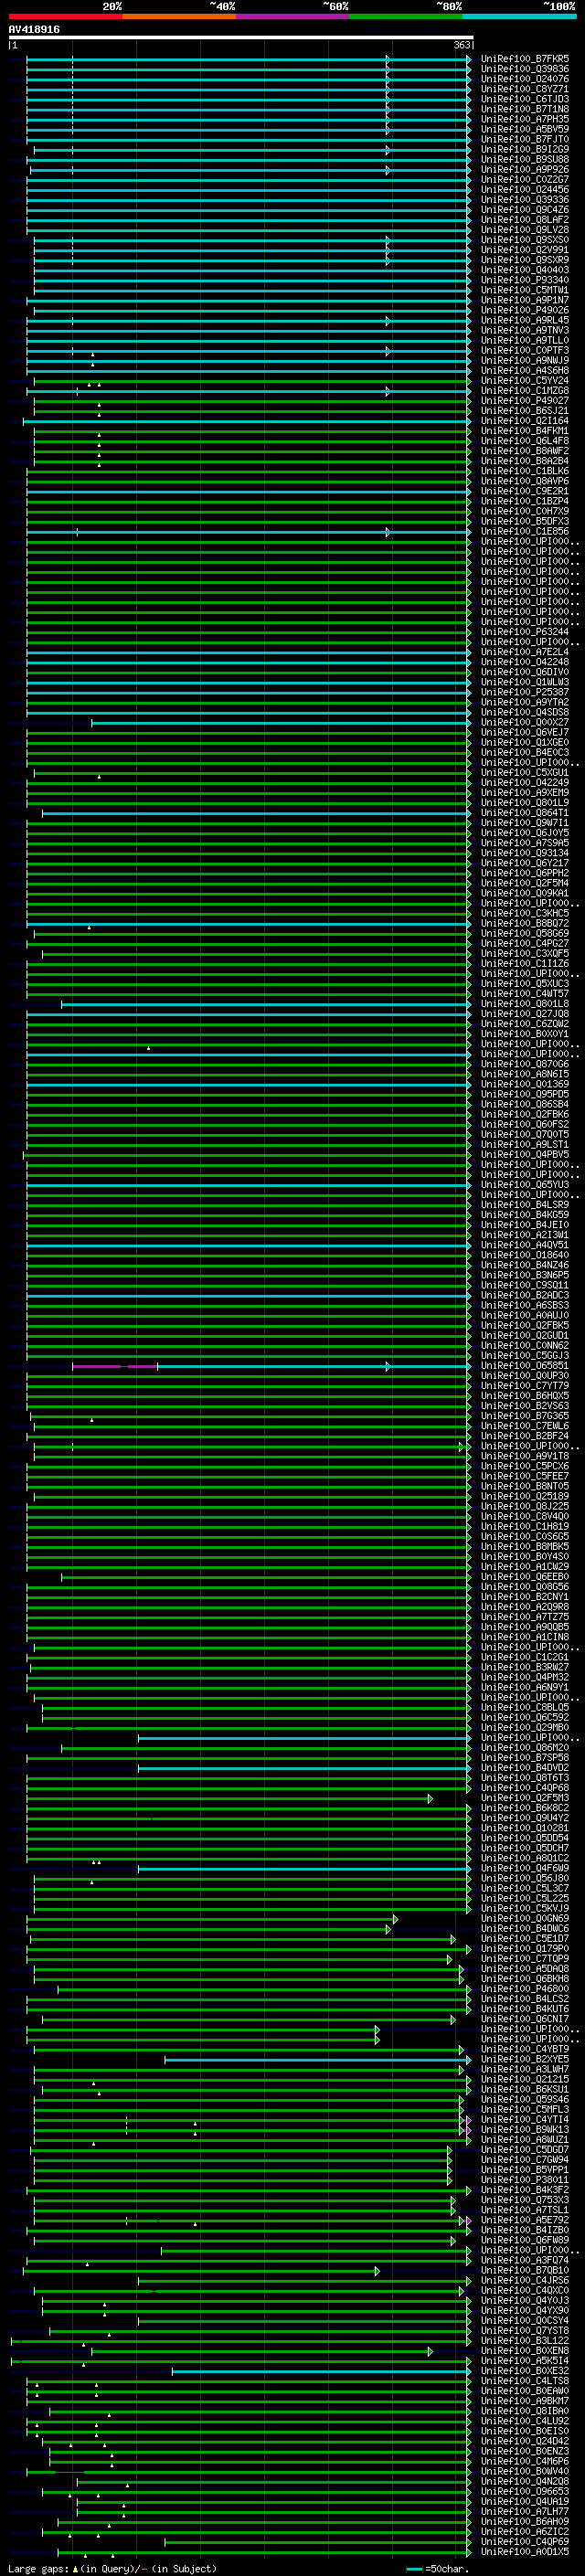The width and height of the screenshot is (585, 2576).
Task: Click label UniRef100_Q6FW89
Action: [x=525, y=2240]
